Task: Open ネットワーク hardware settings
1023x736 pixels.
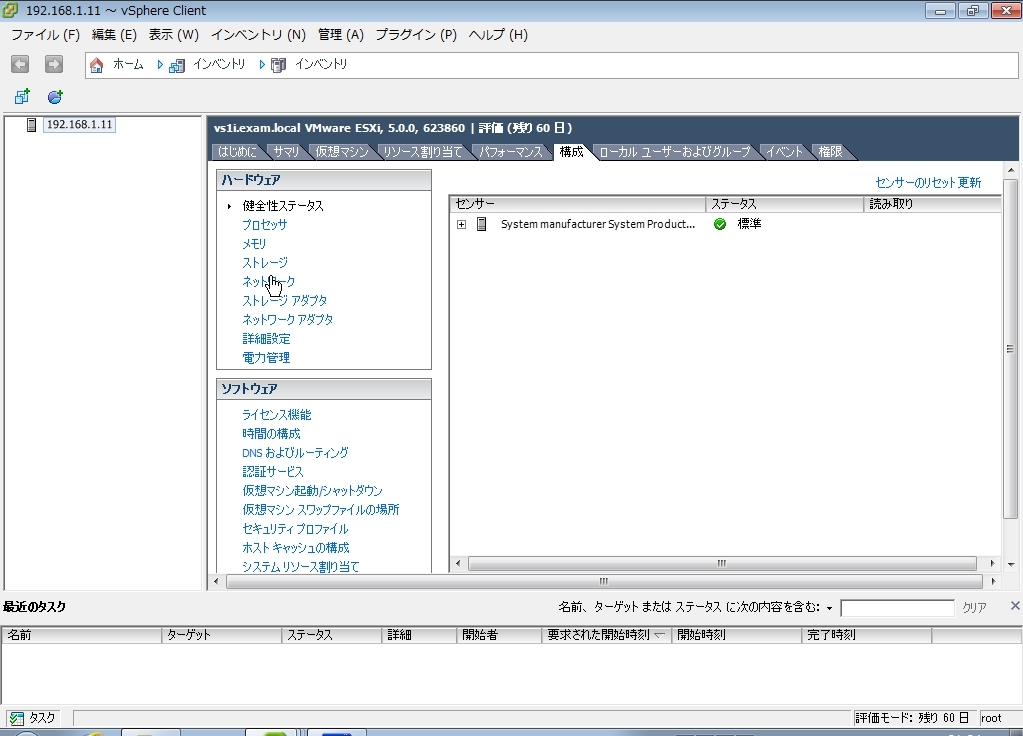Action: point(269,281)
